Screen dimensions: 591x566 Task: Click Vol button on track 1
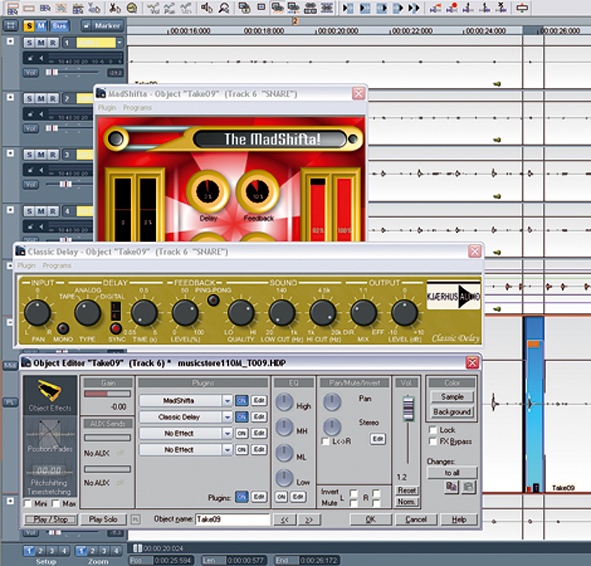(x=31, y=72)
